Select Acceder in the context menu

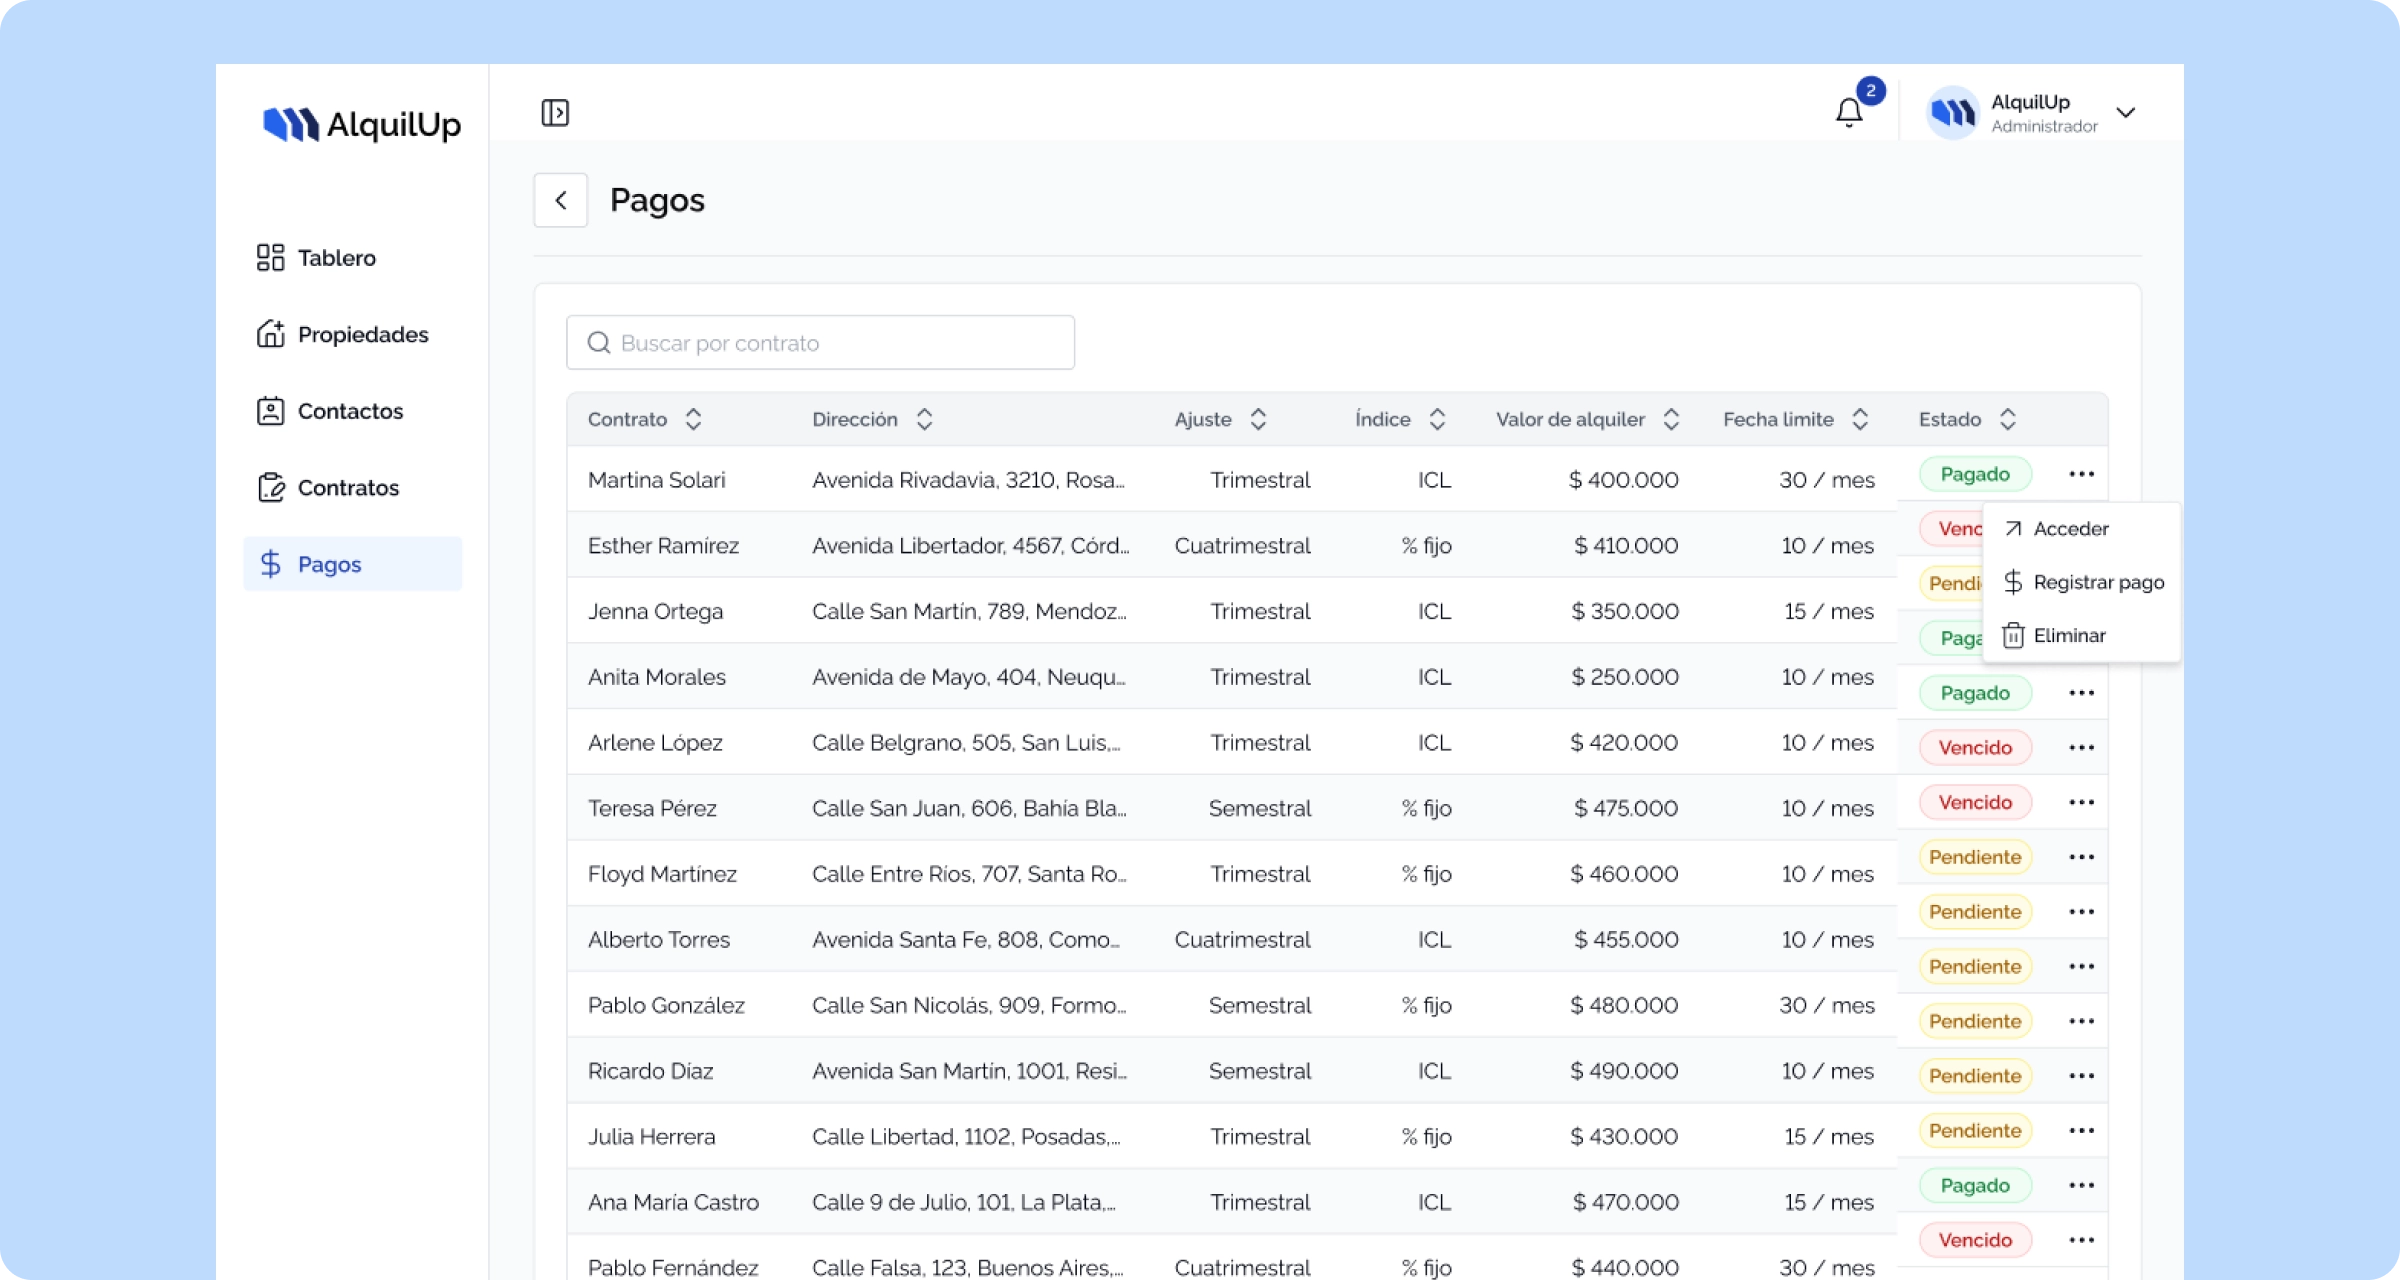click(x=2070, y=529)
